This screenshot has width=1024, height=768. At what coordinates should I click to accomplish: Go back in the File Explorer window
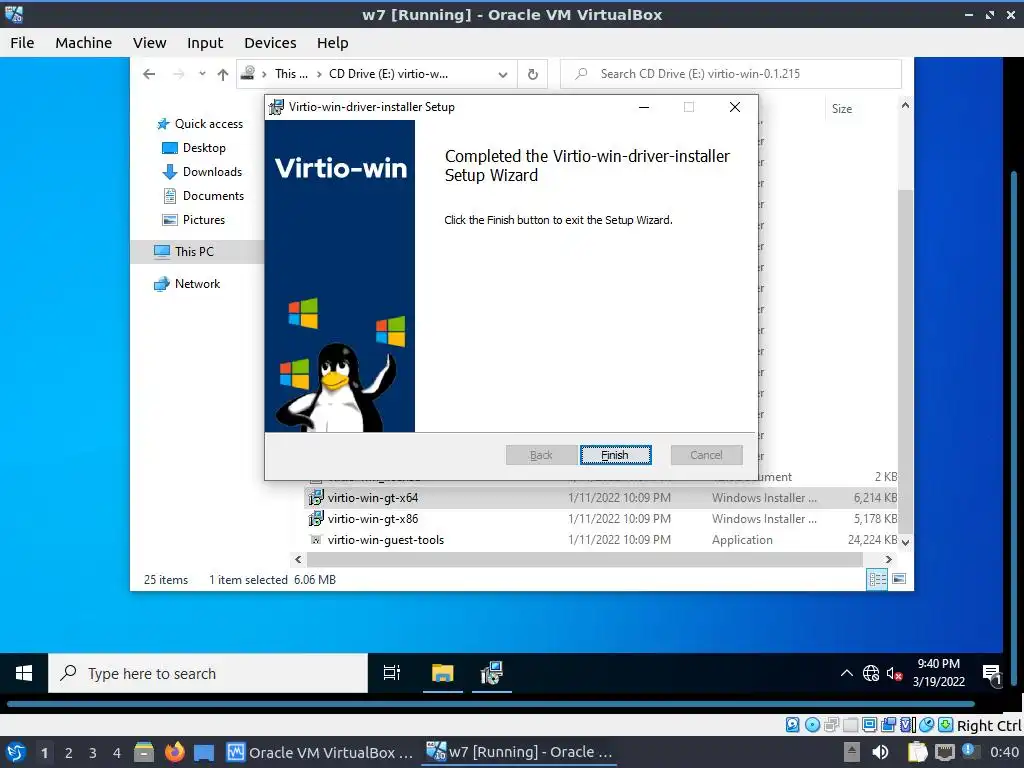pos(149,74)
